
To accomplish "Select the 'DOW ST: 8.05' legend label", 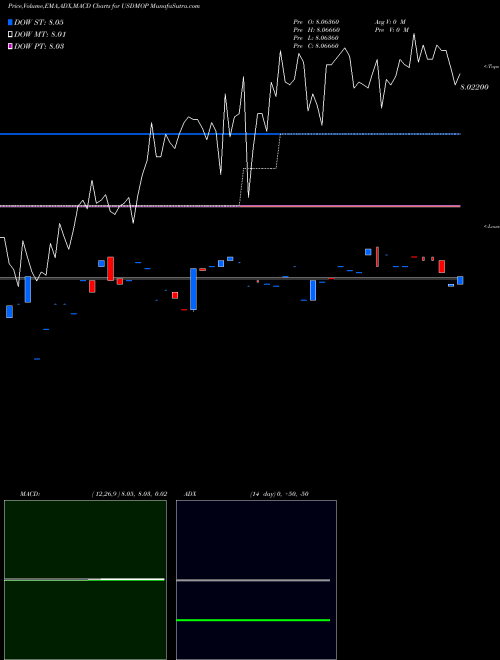I will click(39, 22).
